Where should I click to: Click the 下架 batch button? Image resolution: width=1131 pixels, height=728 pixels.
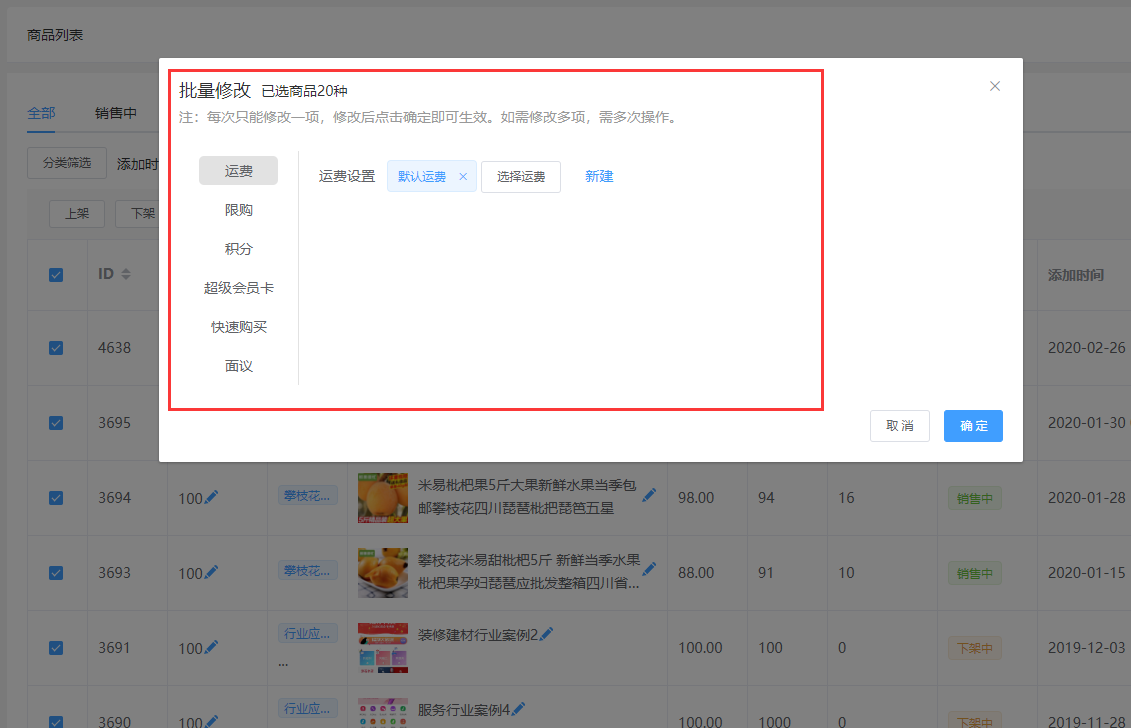(138, 214)
